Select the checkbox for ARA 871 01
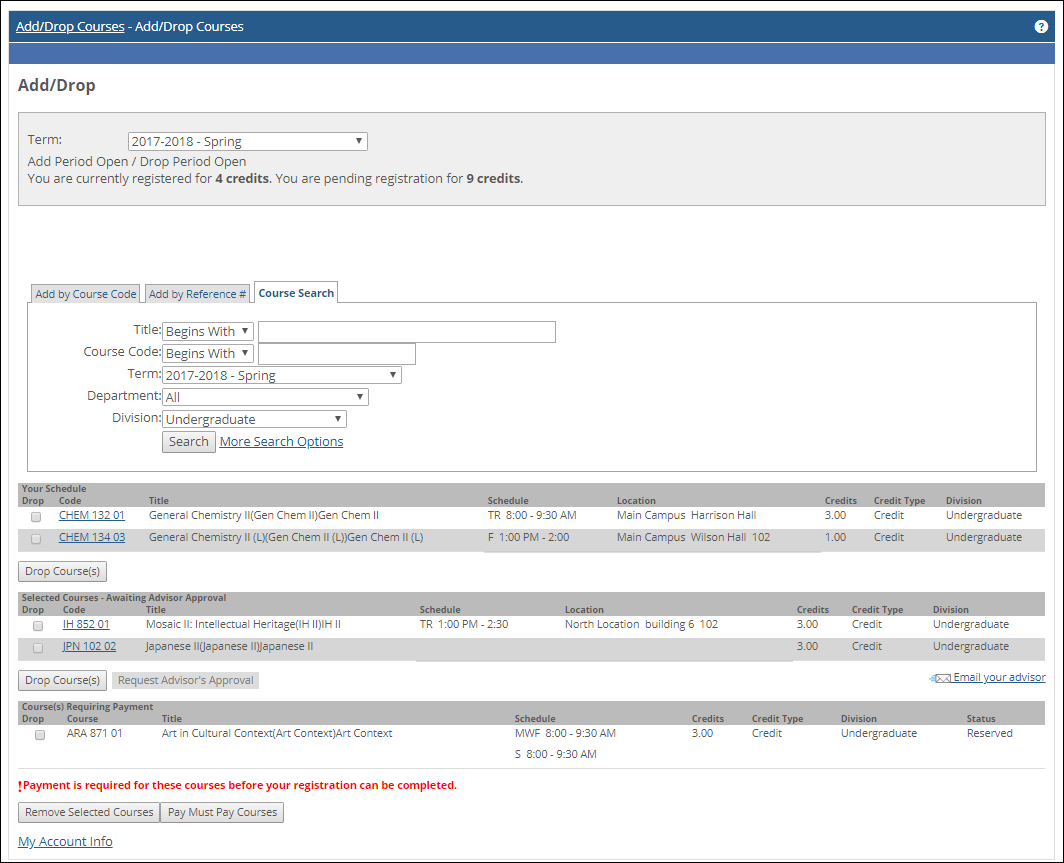 point(40,735)
